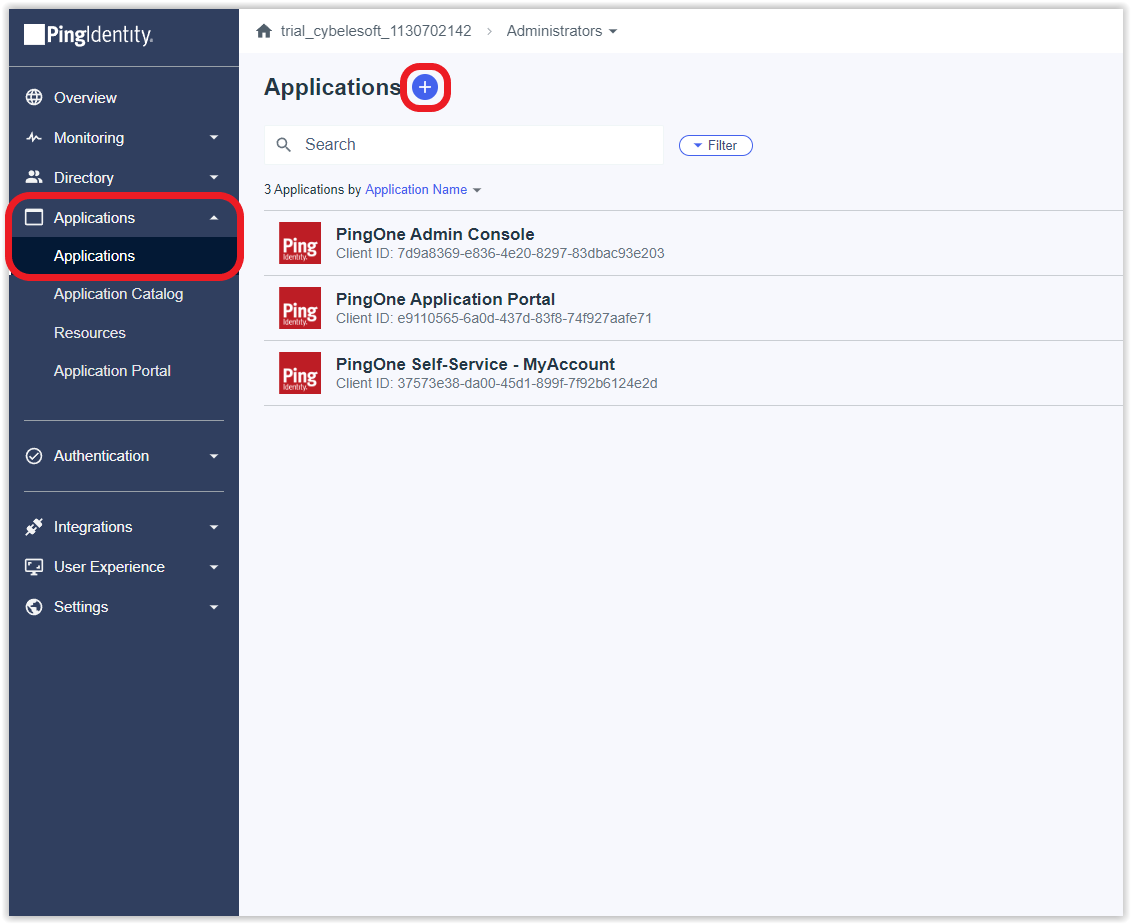
Task: Expand the Monitoring menu arrow
Action: tap(214, 137)
